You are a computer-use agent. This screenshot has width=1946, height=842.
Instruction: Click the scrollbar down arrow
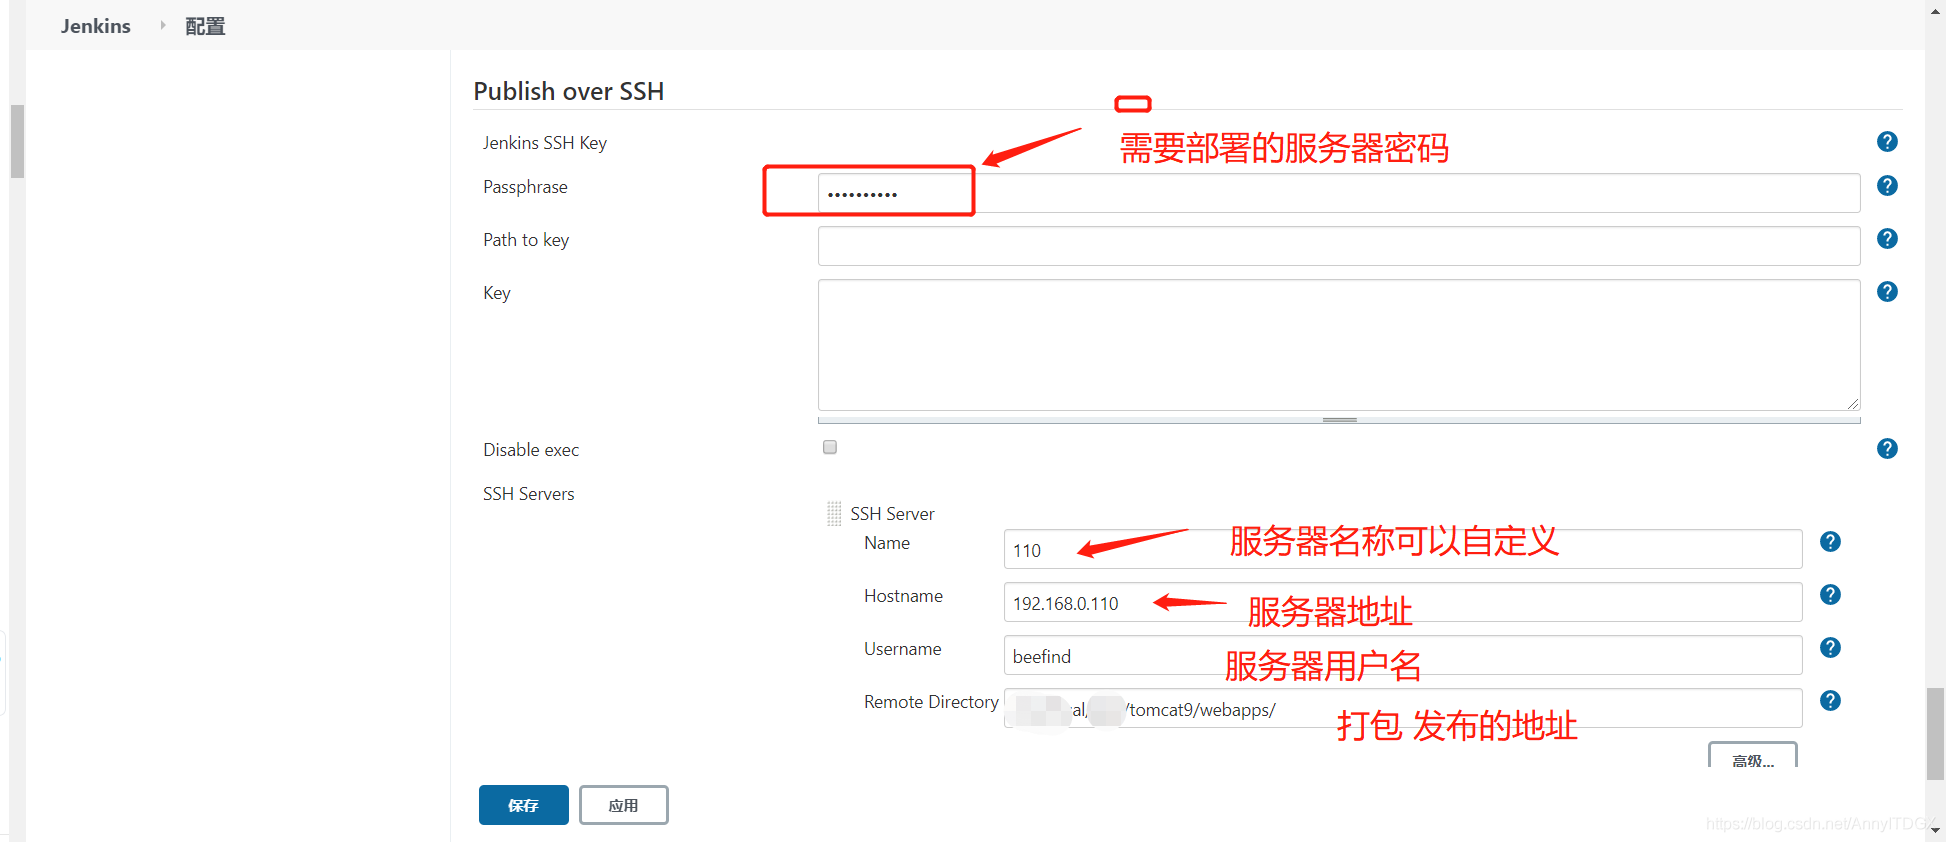coord(1936,830)
